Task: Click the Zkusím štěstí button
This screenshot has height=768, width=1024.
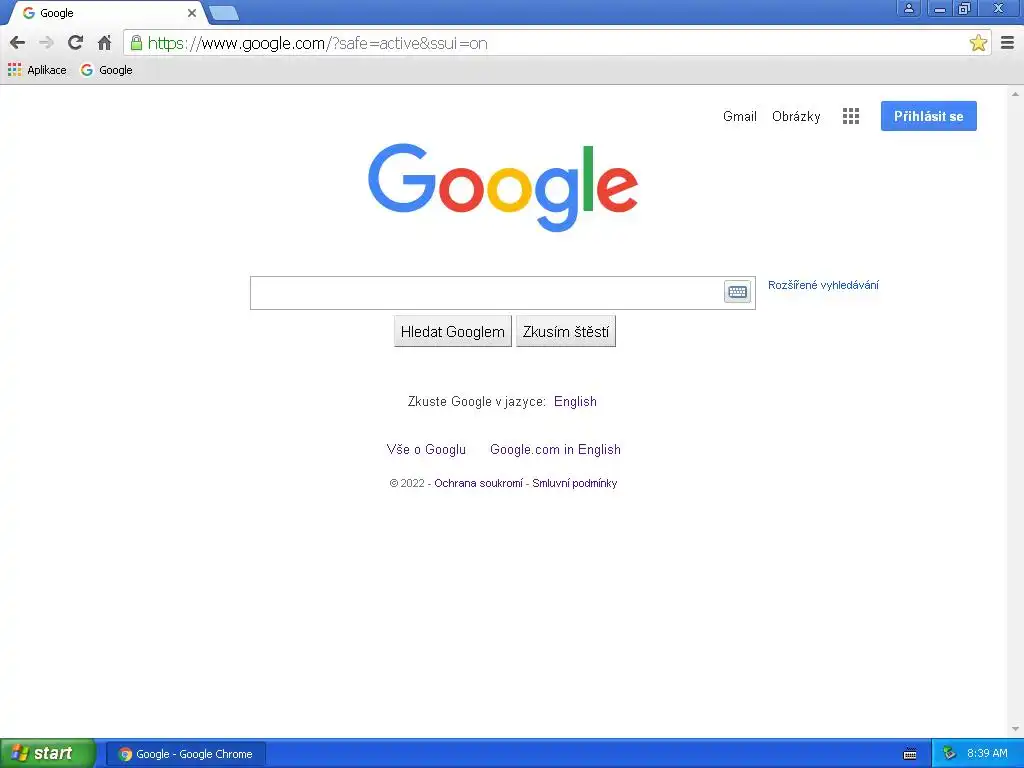Action: [566, 331]
